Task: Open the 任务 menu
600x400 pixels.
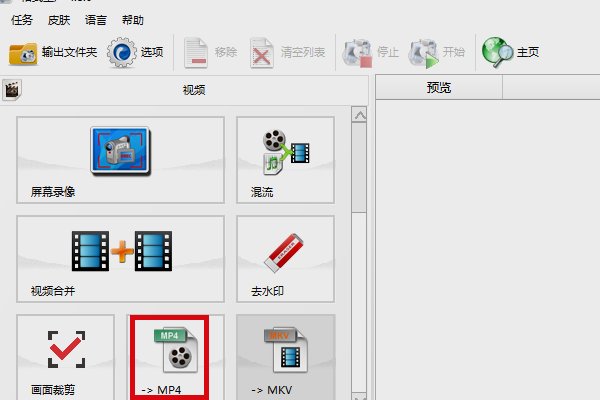Action: click(x=22, y=20)
